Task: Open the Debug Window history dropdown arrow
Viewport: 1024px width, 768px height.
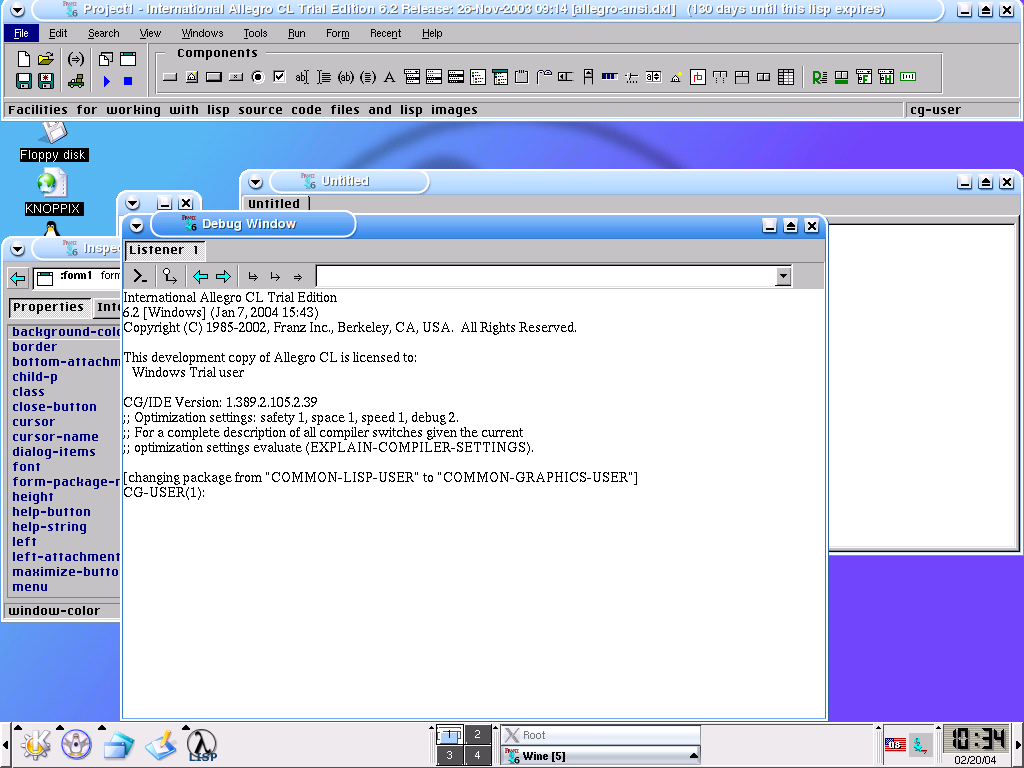Action: click(783, 276)
